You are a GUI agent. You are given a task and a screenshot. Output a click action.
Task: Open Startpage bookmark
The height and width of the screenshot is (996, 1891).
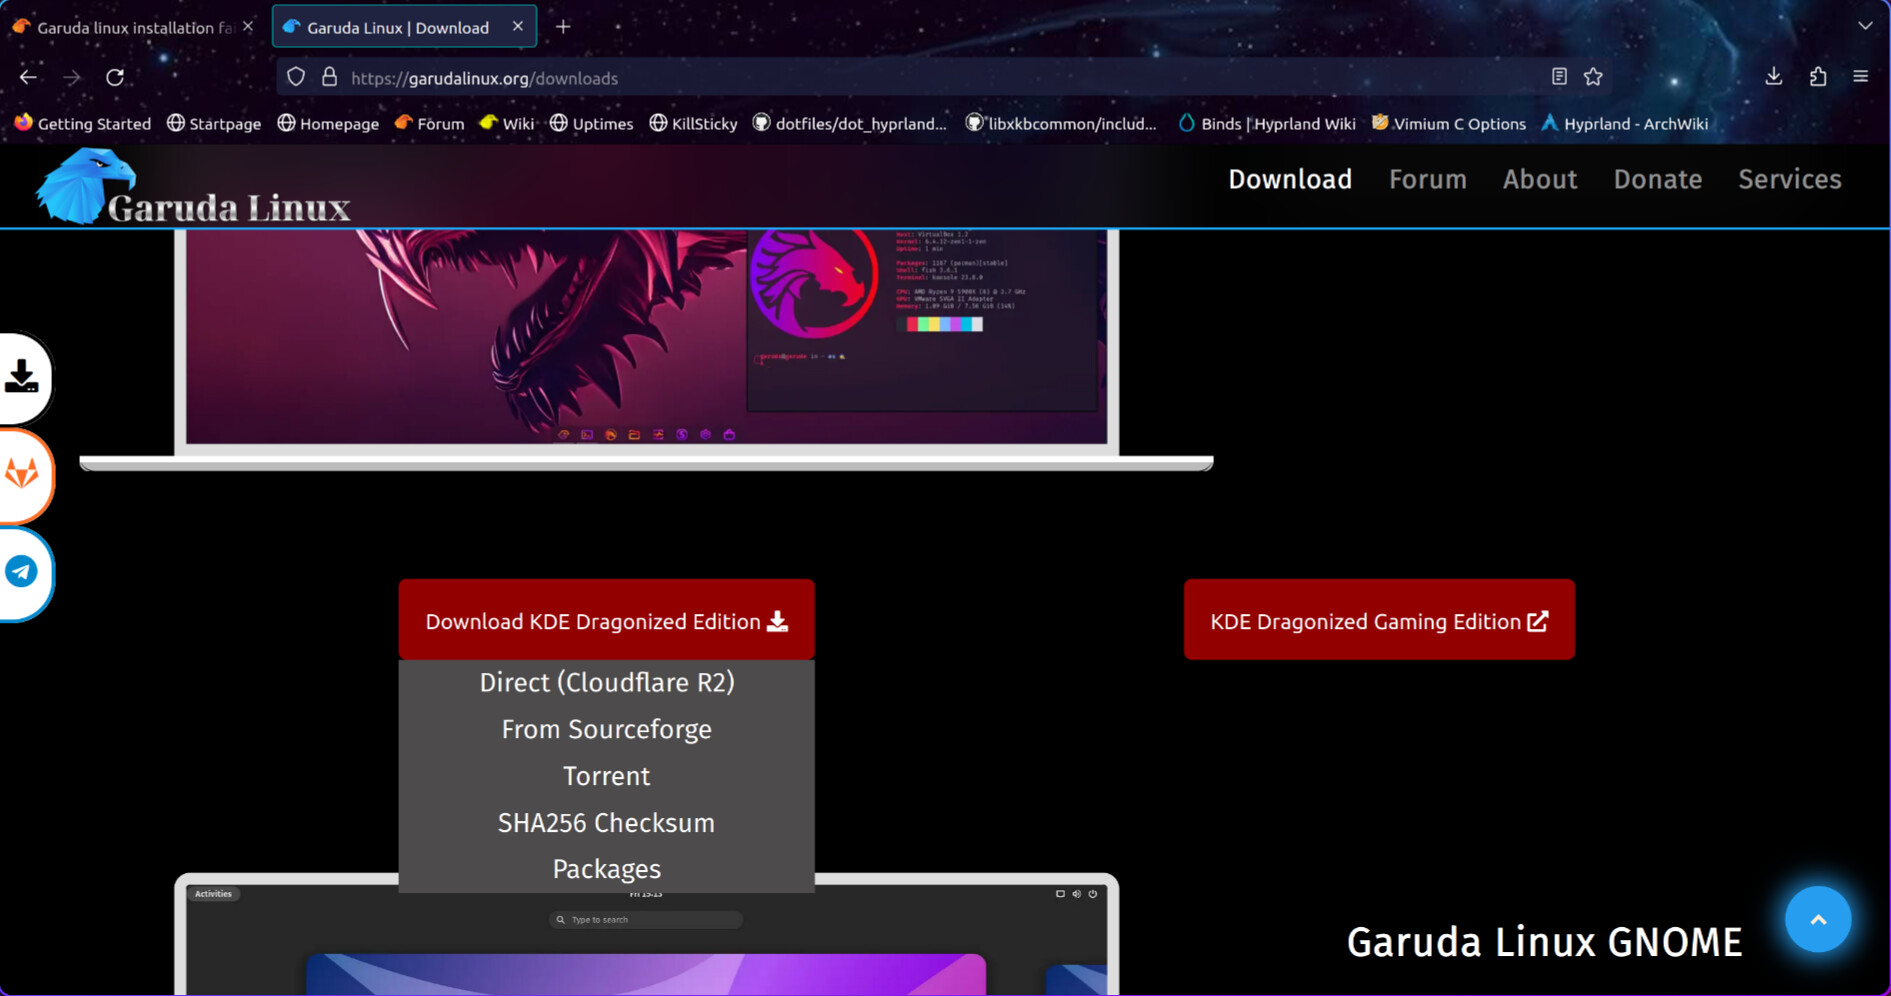[214, 123]
